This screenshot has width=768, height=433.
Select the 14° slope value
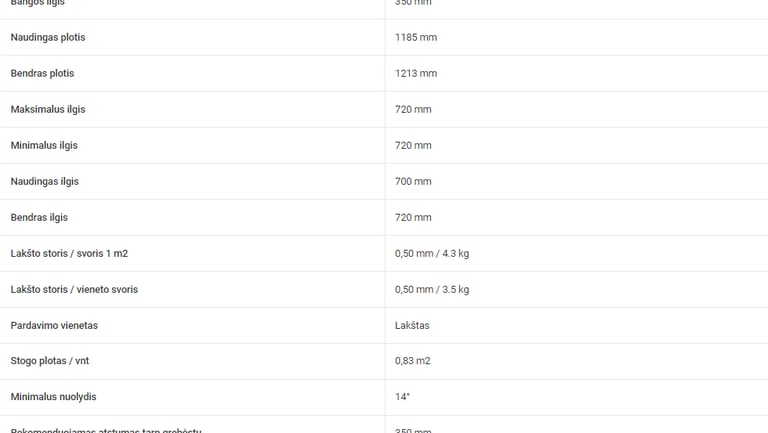pos(402,397)
